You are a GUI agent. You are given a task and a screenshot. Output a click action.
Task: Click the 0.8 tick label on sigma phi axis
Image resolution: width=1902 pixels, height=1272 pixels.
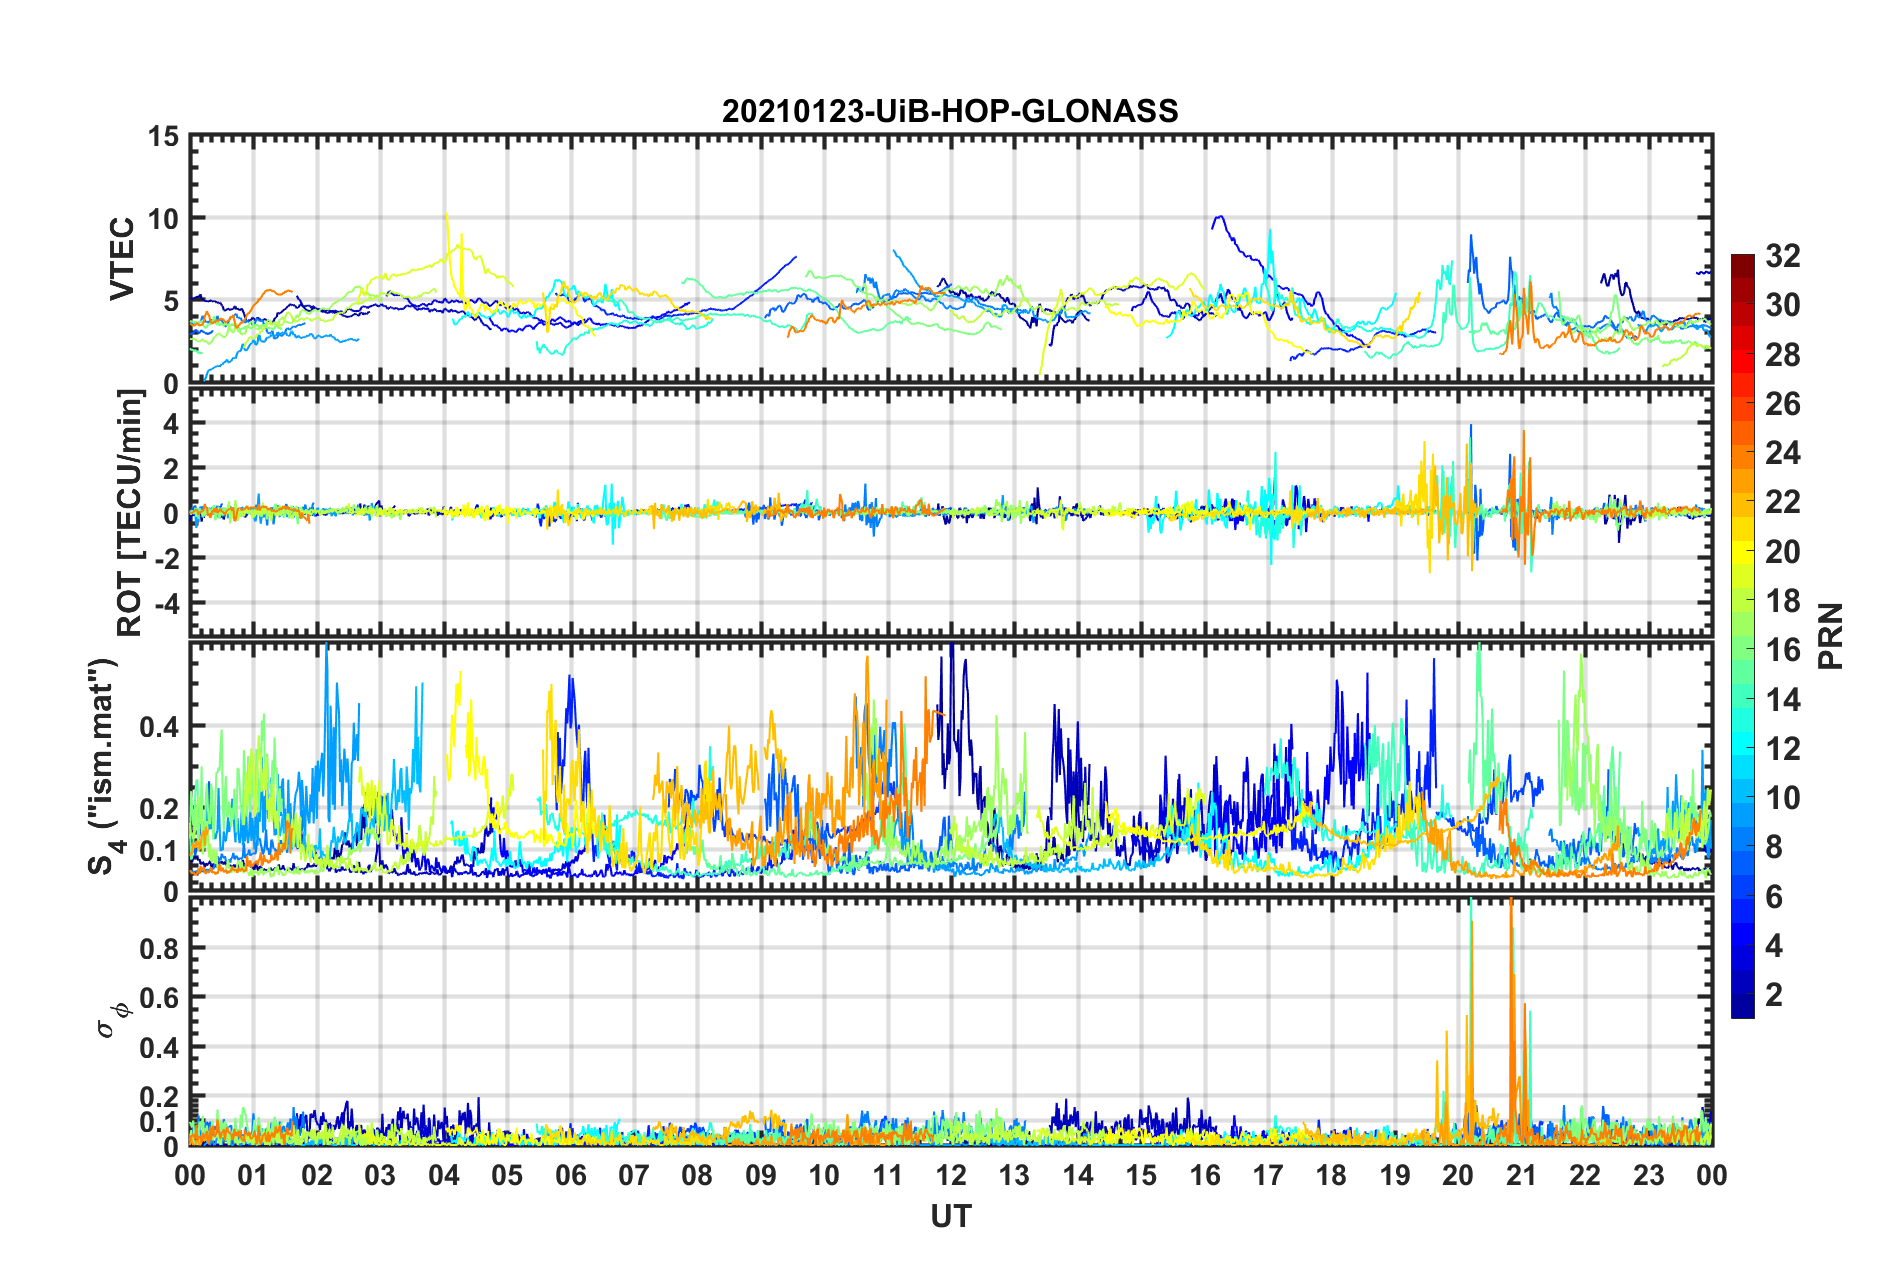pyautogui.click(x=159, y=948)
